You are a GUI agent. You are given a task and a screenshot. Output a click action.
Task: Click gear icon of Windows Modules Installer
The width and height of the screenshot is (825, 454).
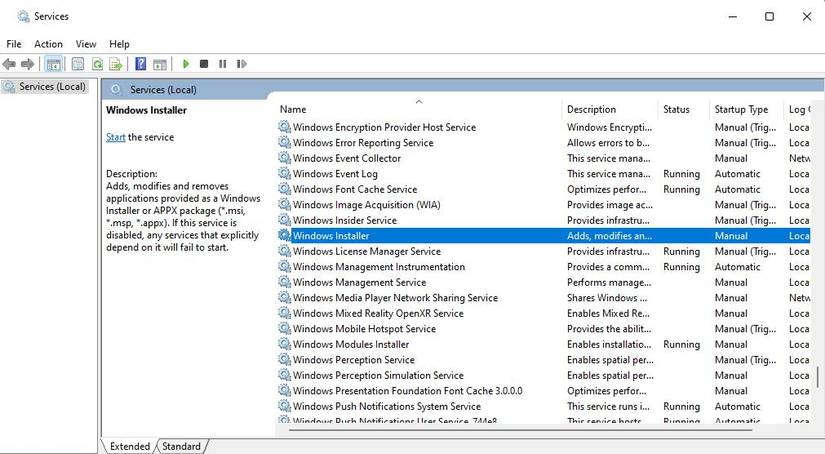coord(285,344)
